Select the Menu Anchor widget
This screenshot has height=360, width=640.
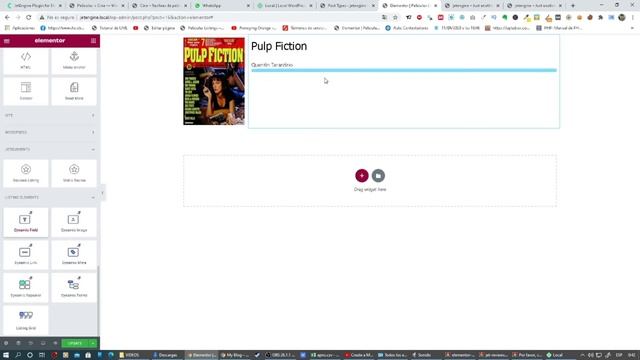[x=74, y=61]
